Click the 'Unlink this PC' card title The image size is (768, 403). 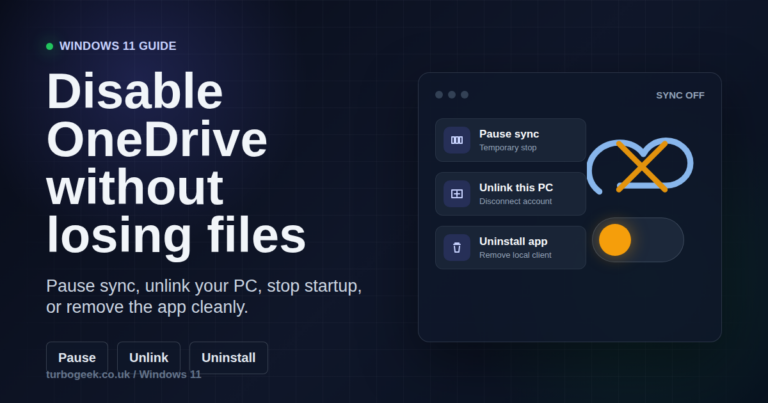tap(516, 188)
